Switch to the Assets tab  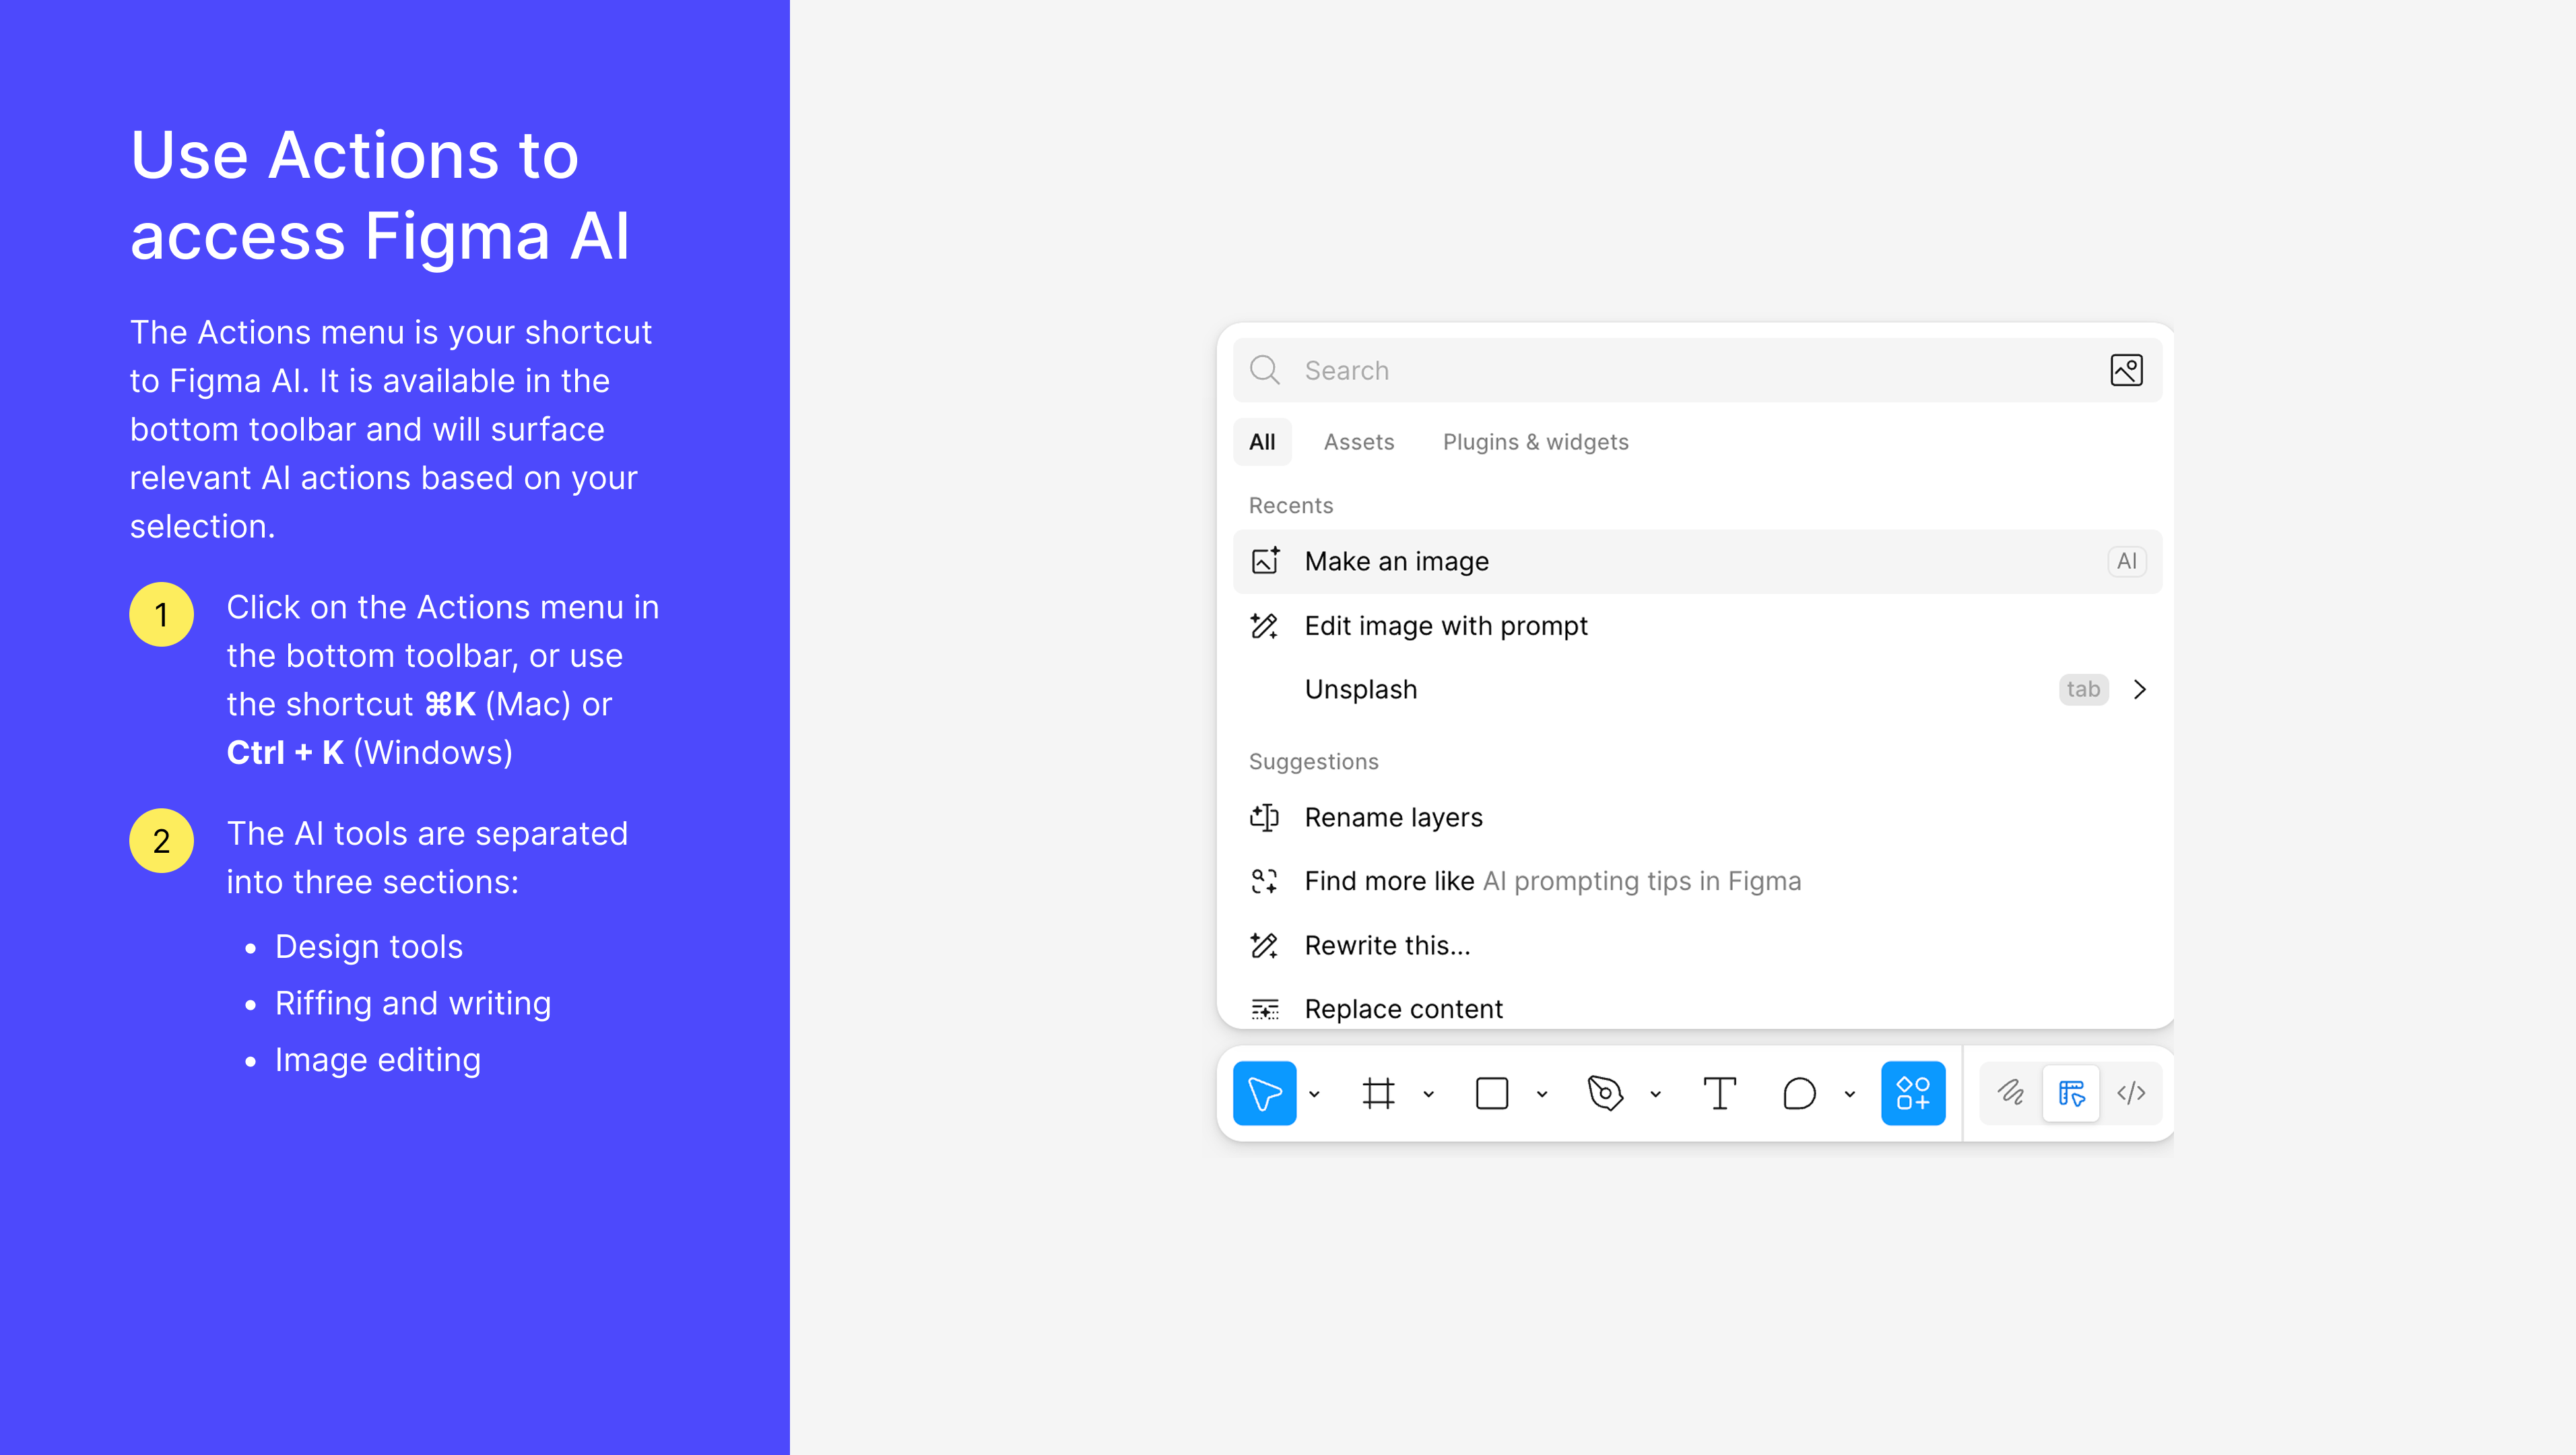pyautogui.click(x=1359, y=442)
